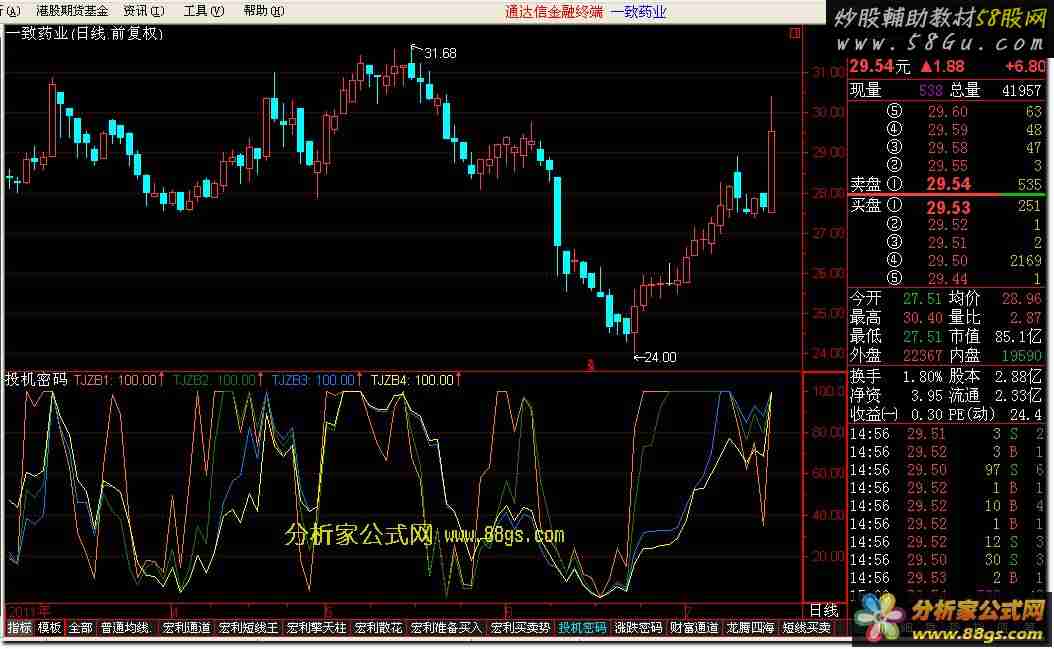Click the current price 29.54元
This screenshot has width=1054, height=649.
click(x=880, y=67)
